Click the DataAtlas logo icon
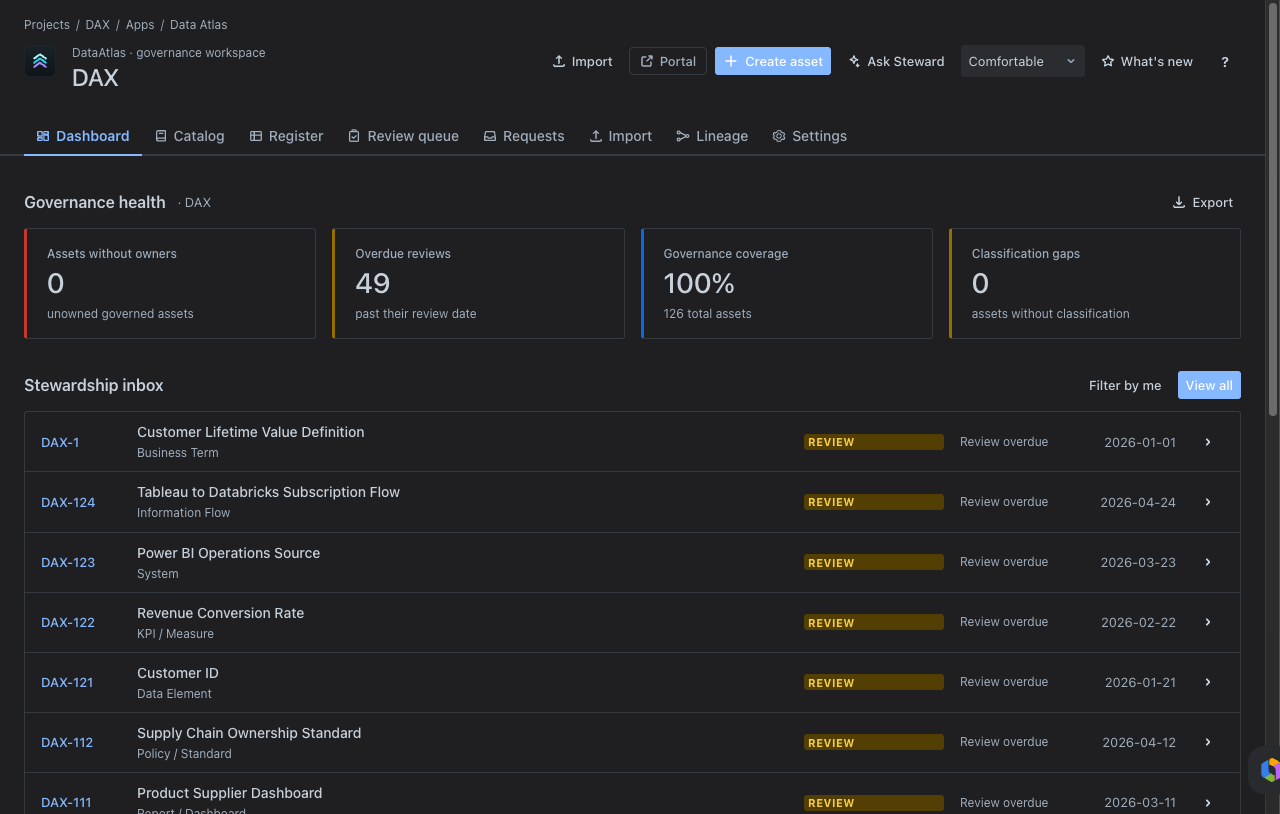 pyautogui.click(x=40, y=61)
